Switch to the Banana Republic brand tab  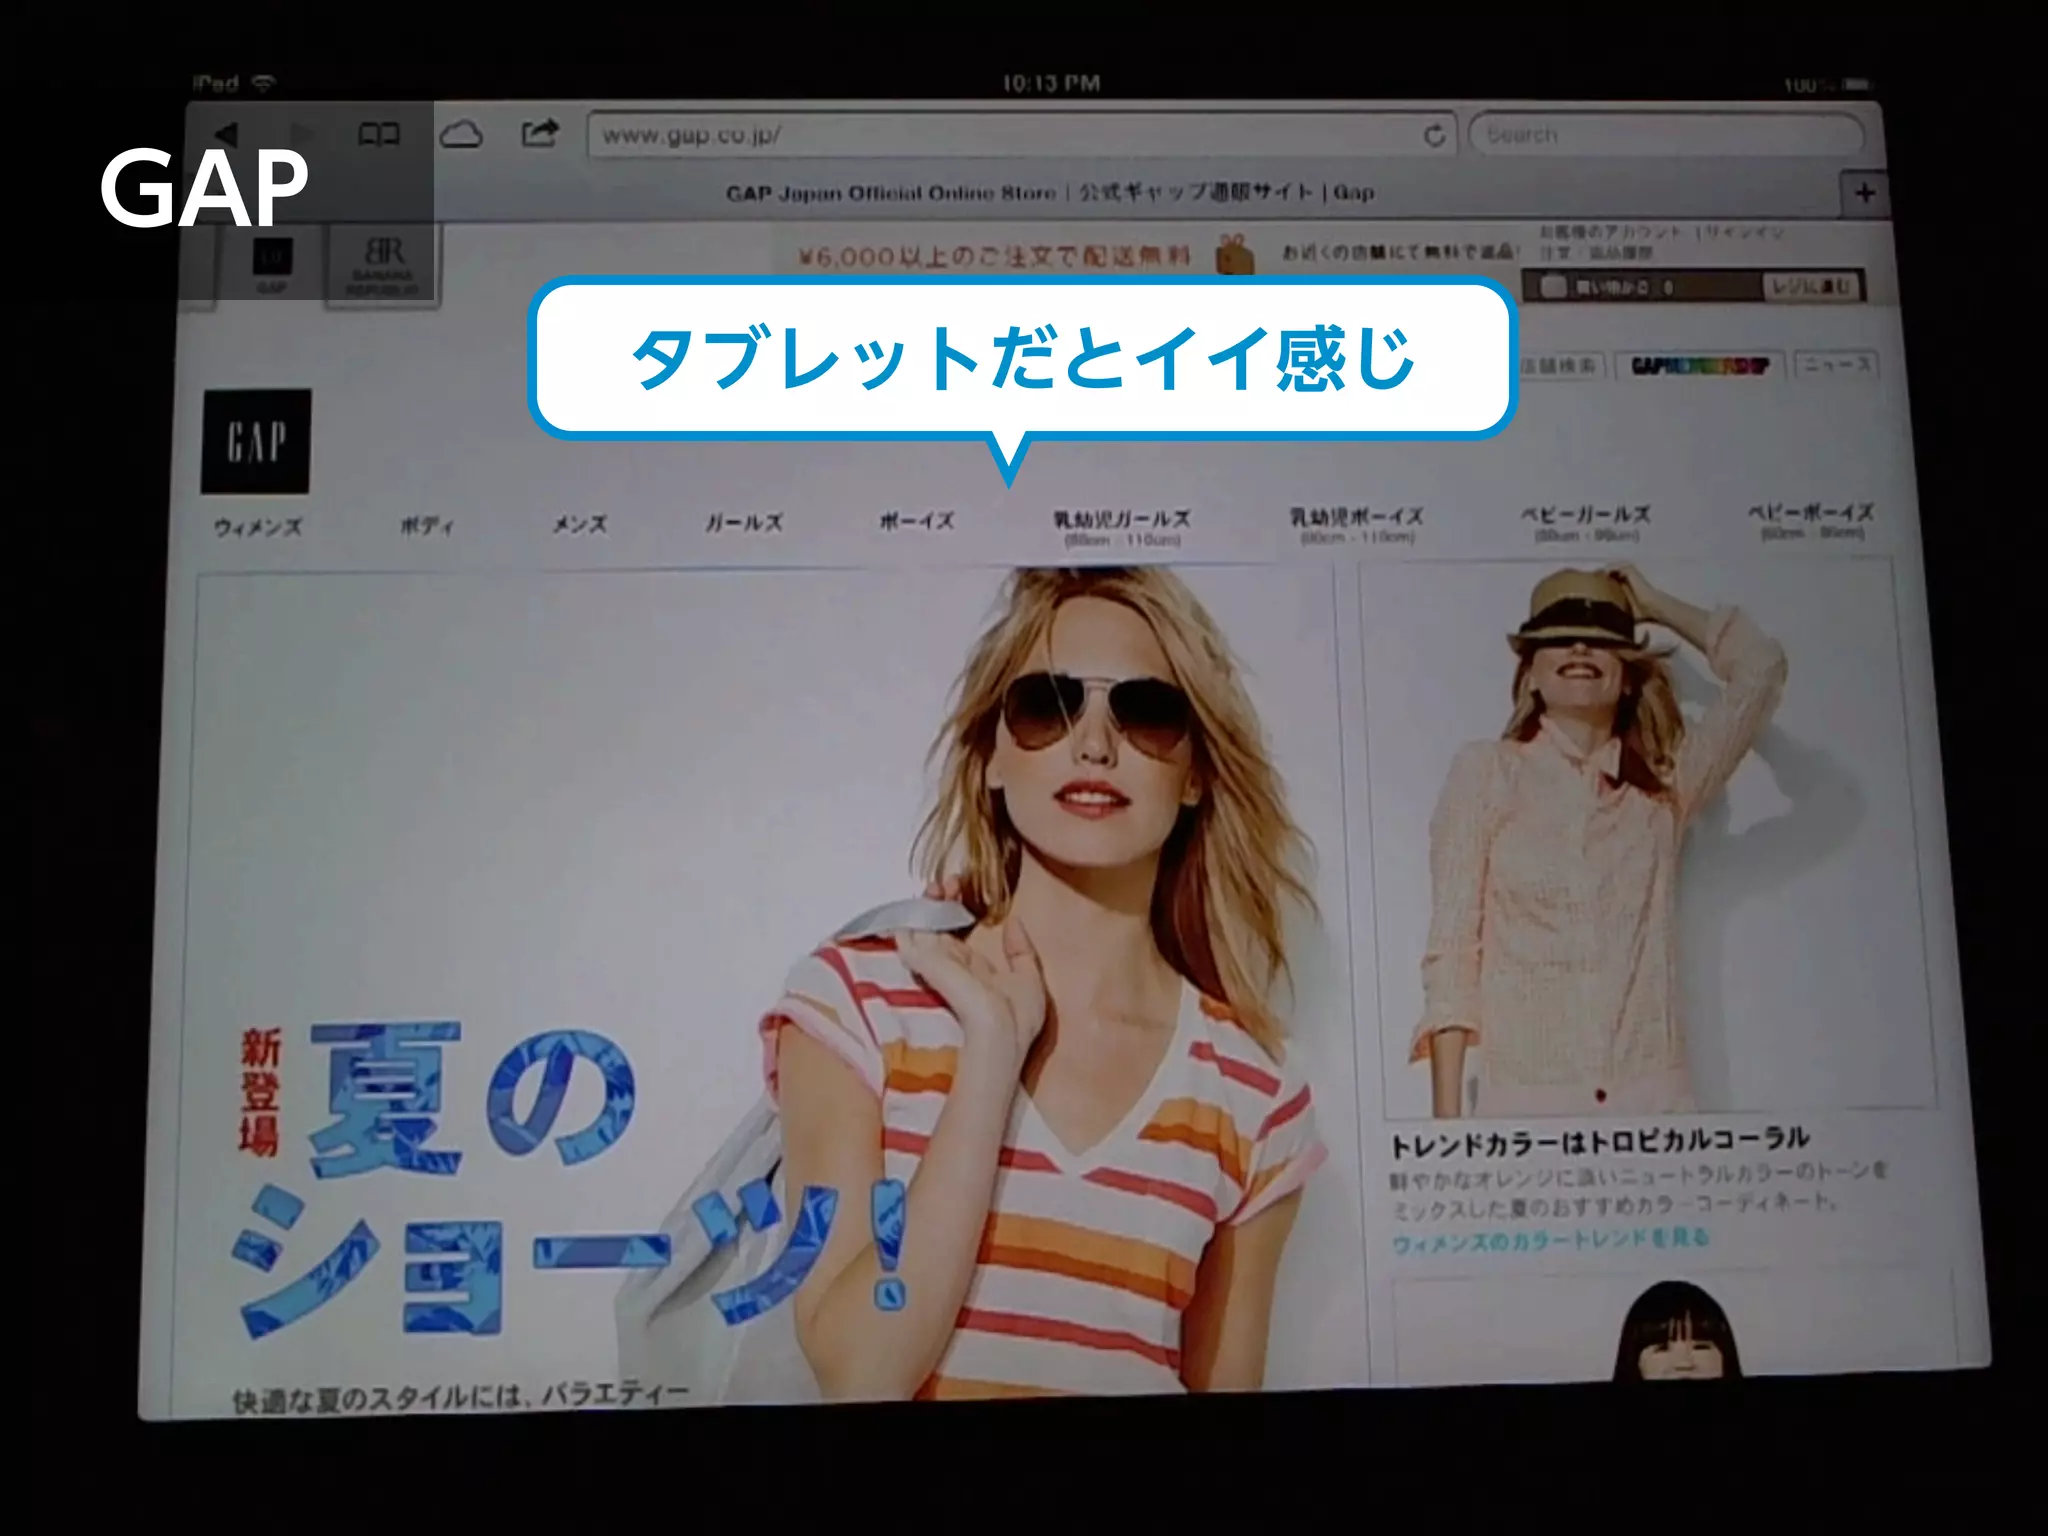pyautogui.click(x=382, y=264)
